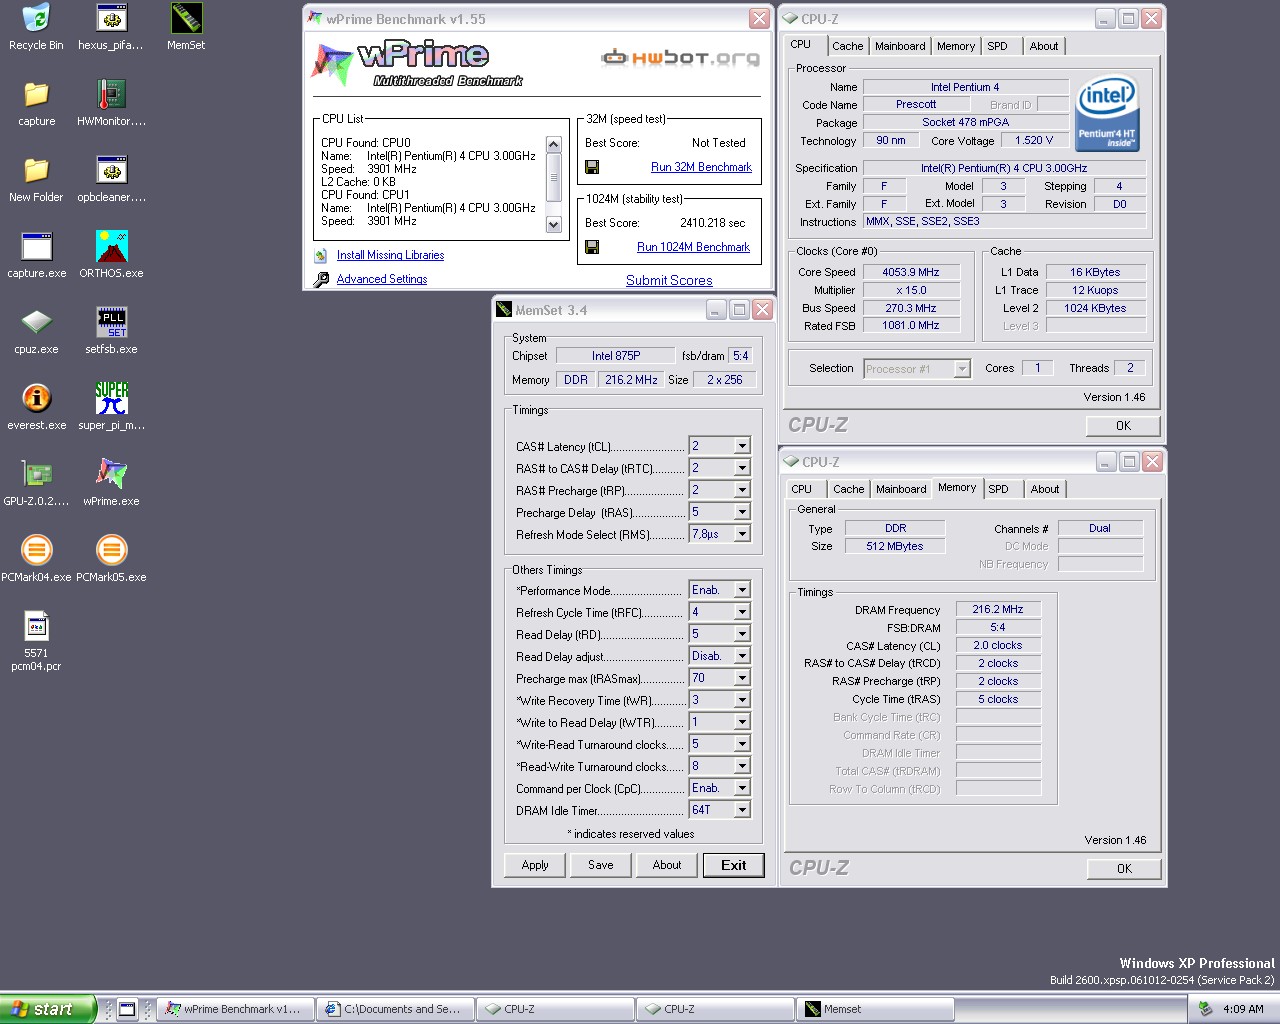Switch to Mainboard tab in lower CPU-Z
The width and height of the screenshot is (1280, 1024).
pos(901,489)
